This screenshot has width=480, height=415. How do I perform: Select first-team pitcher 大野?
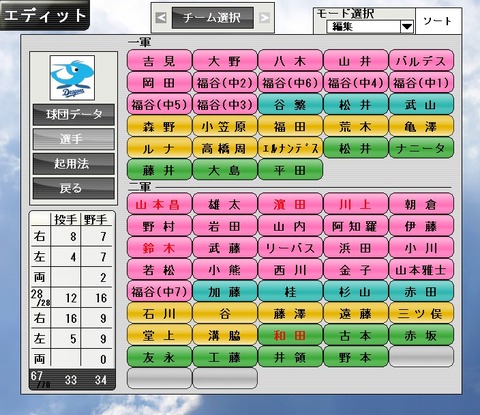click(225, 60)
